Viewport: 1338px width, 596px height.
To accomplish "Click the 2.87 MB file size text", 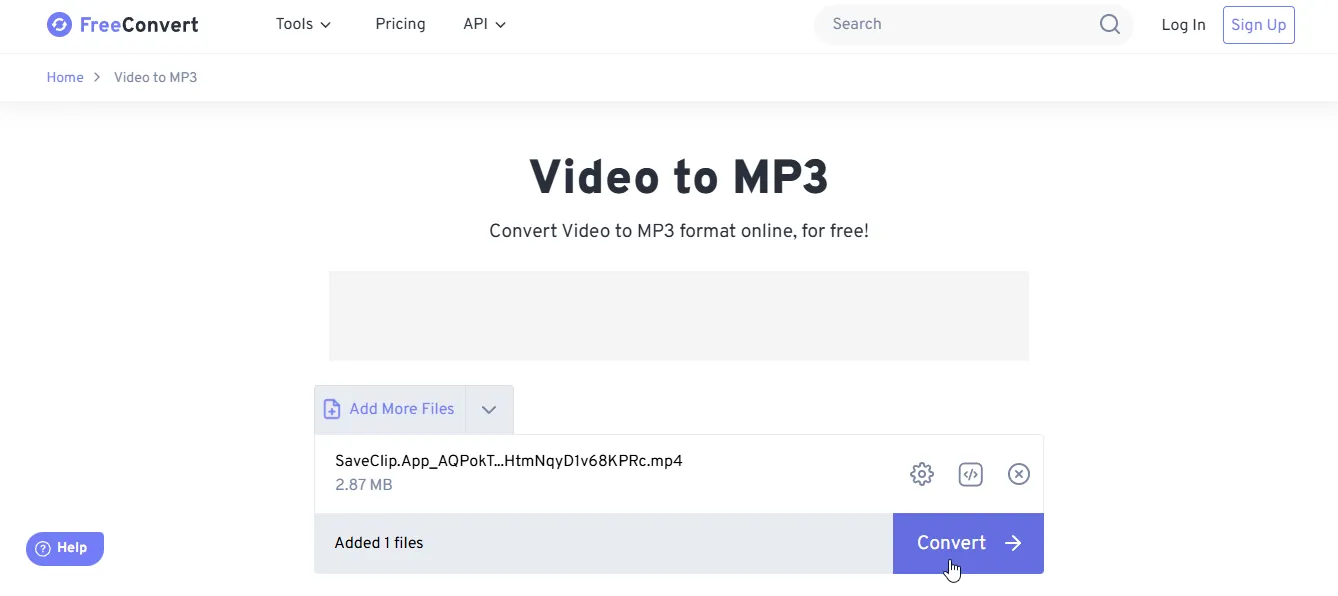I will point(364,485).
